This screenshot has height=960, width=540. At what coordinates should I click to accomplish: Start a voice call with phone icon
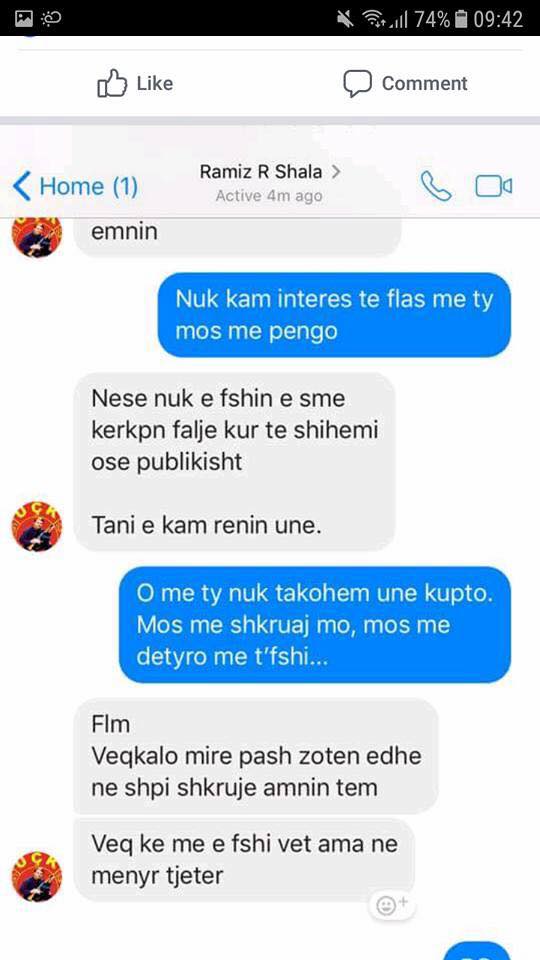click(x=435, y=186)
